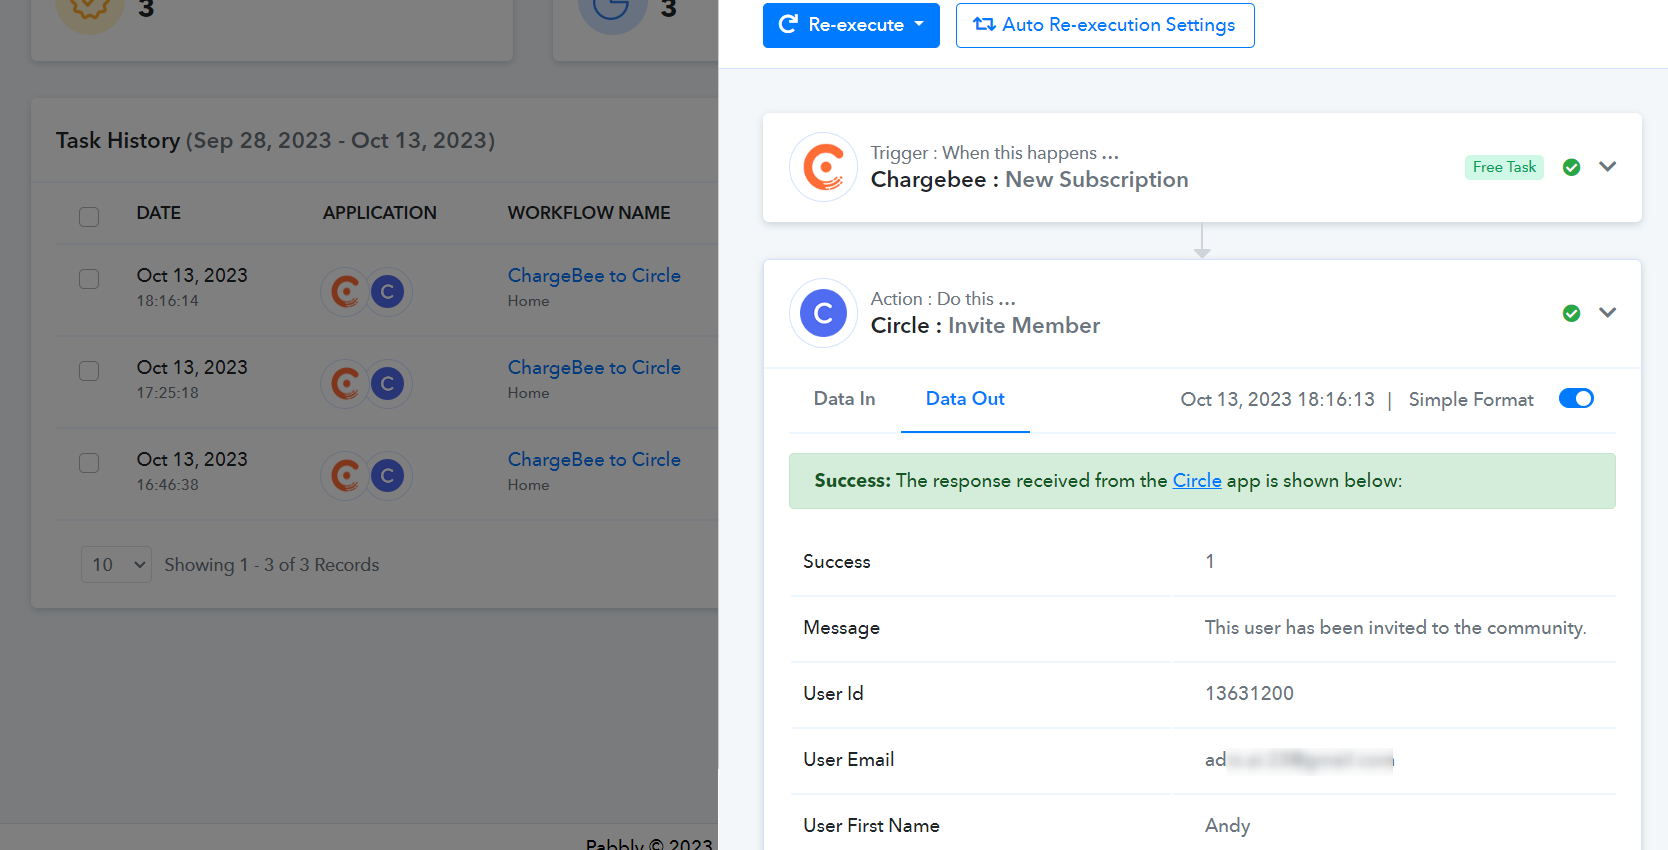Click Circle icon in 16:46:38 task row
This screenshot has height=850, width=1668.
click(388, 475)
